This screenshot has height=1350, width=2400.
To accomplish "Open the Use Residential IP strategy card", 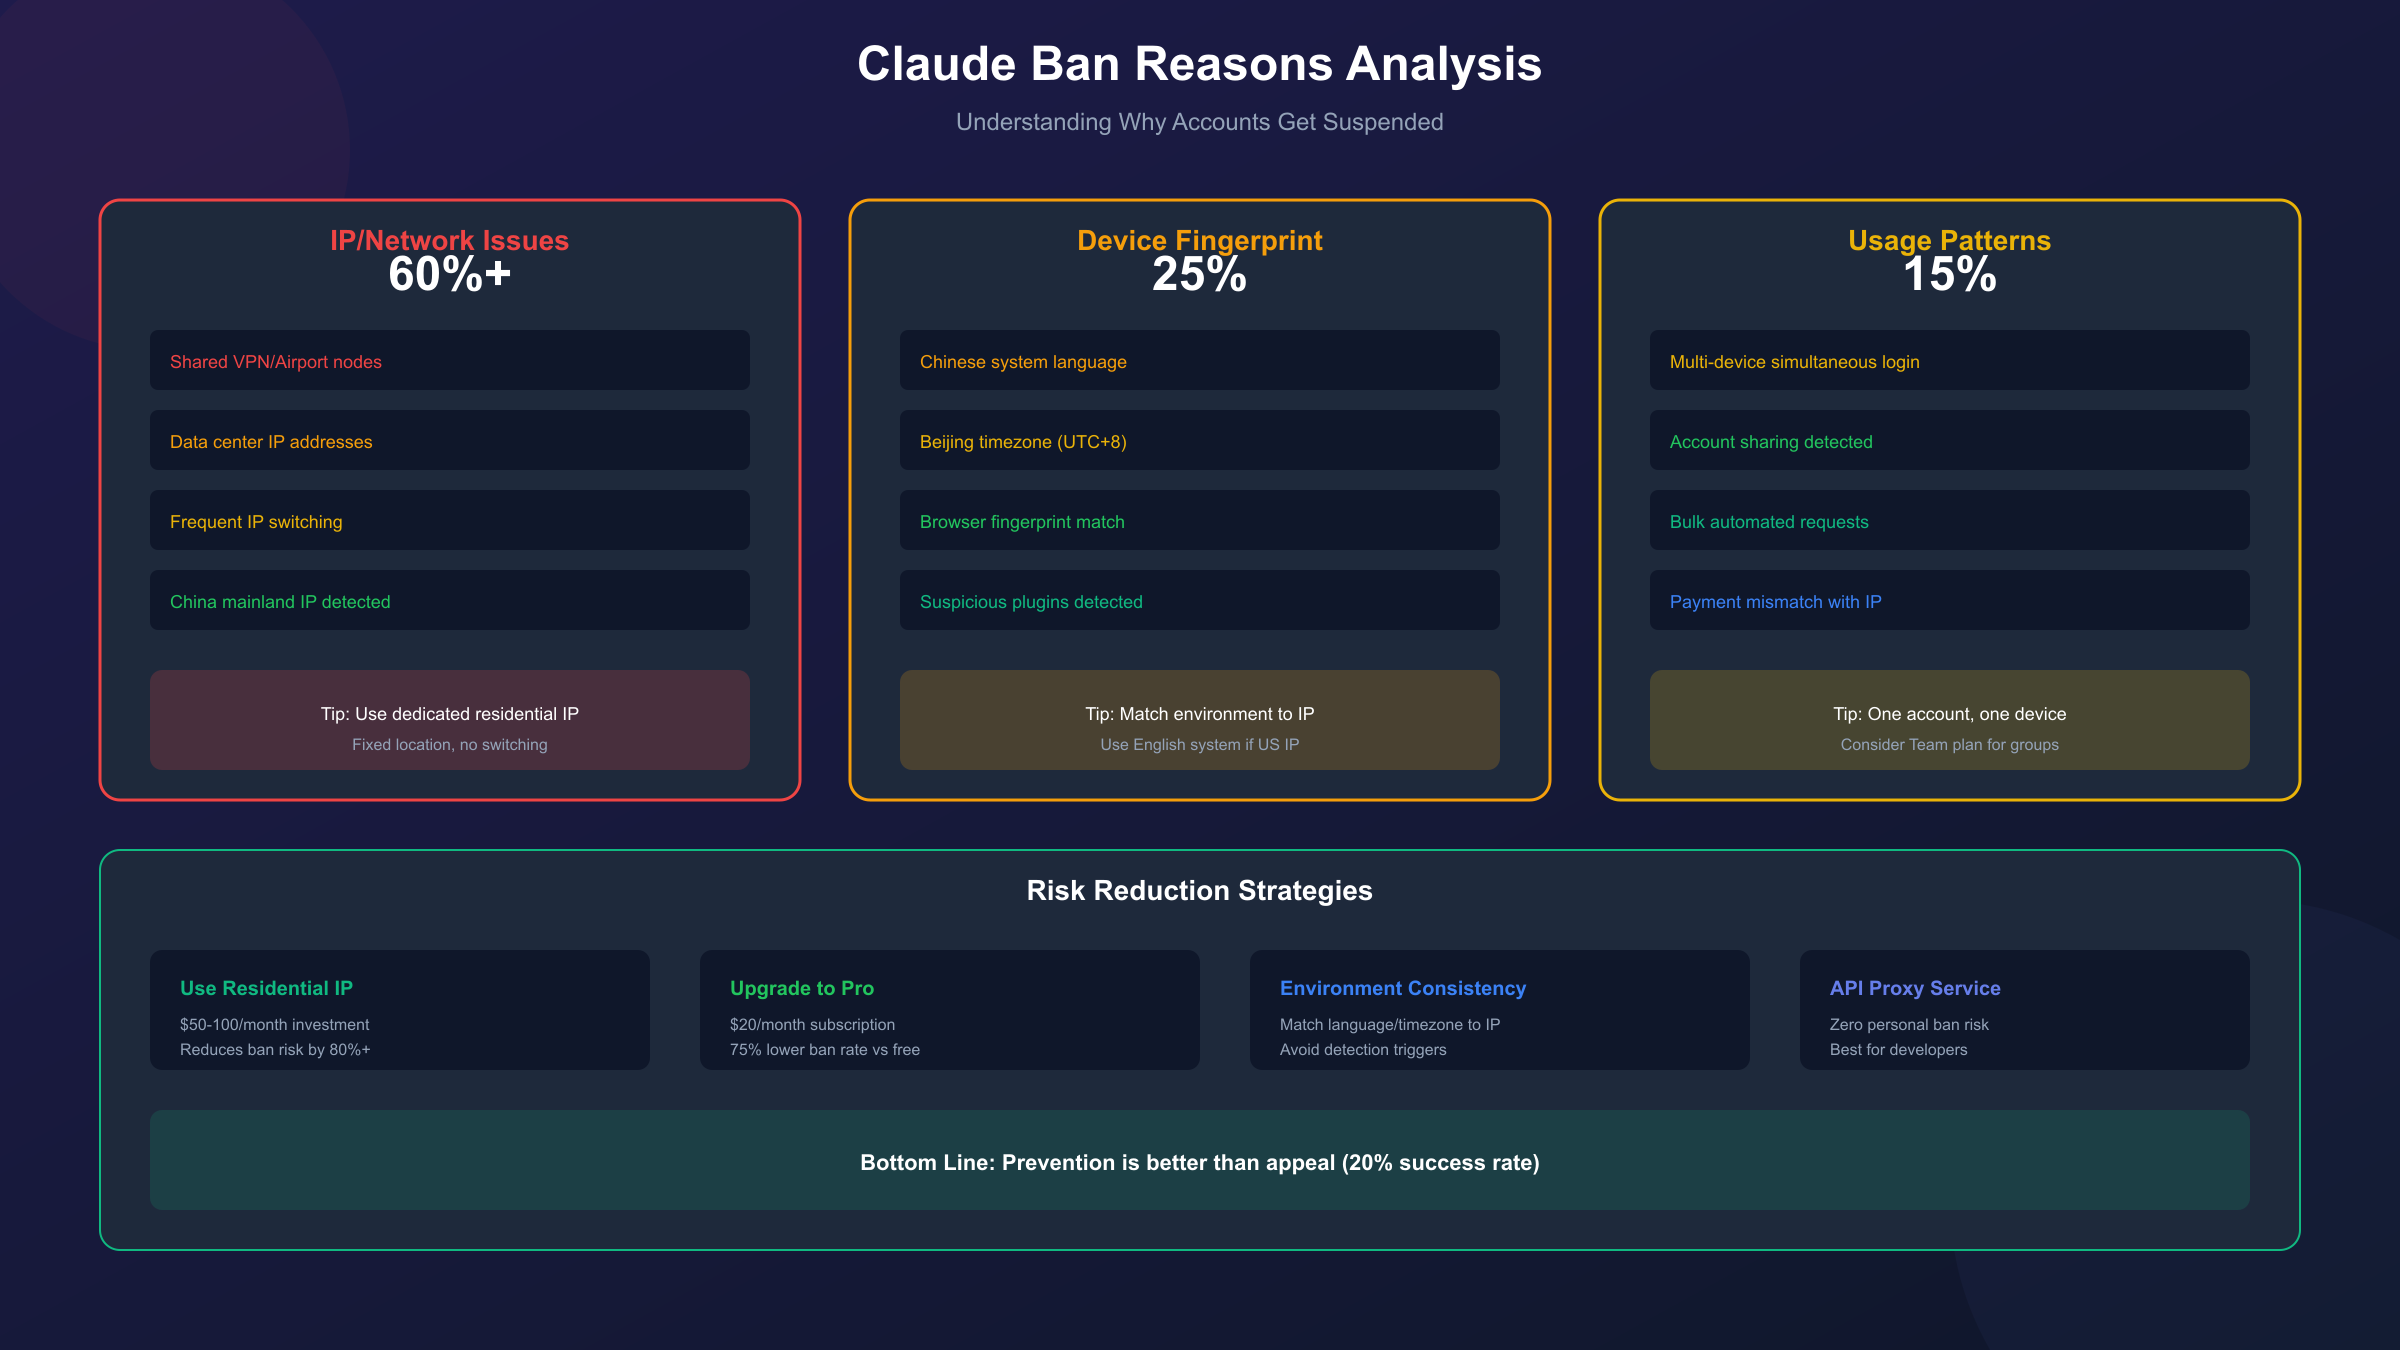I will [x=399, y=1010].
